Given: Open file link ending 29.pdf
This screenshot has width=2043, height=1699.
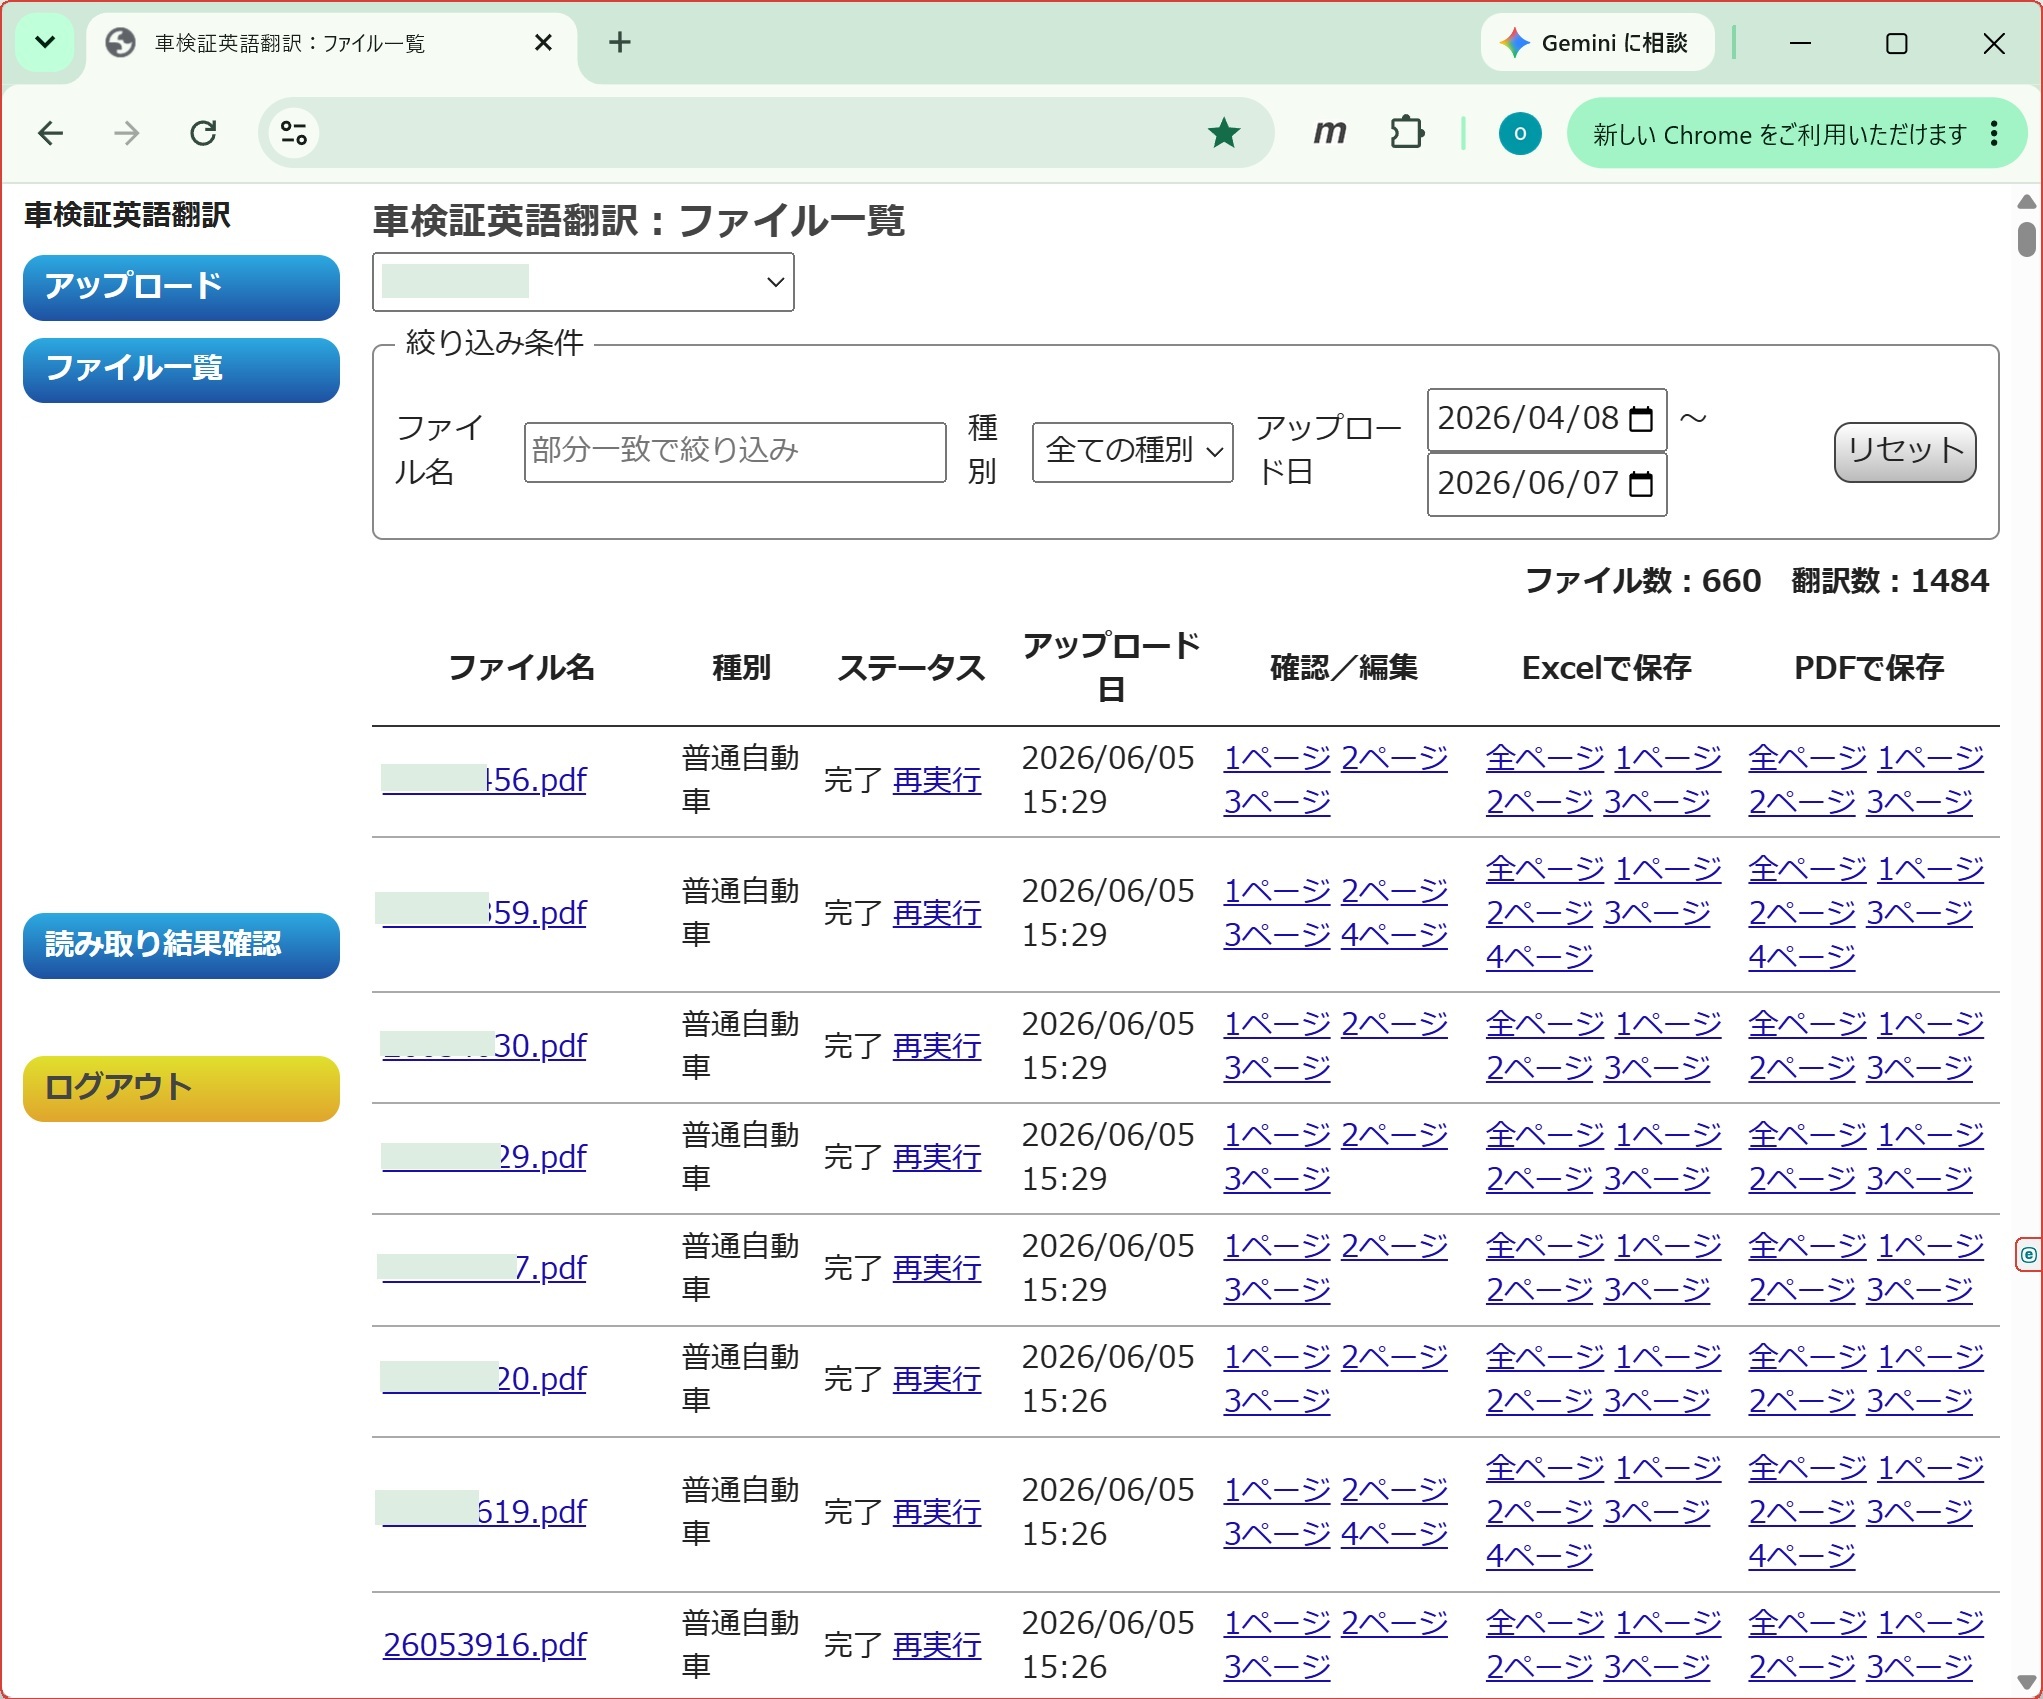Looking at the screenshot, I should pos(484,1157).
